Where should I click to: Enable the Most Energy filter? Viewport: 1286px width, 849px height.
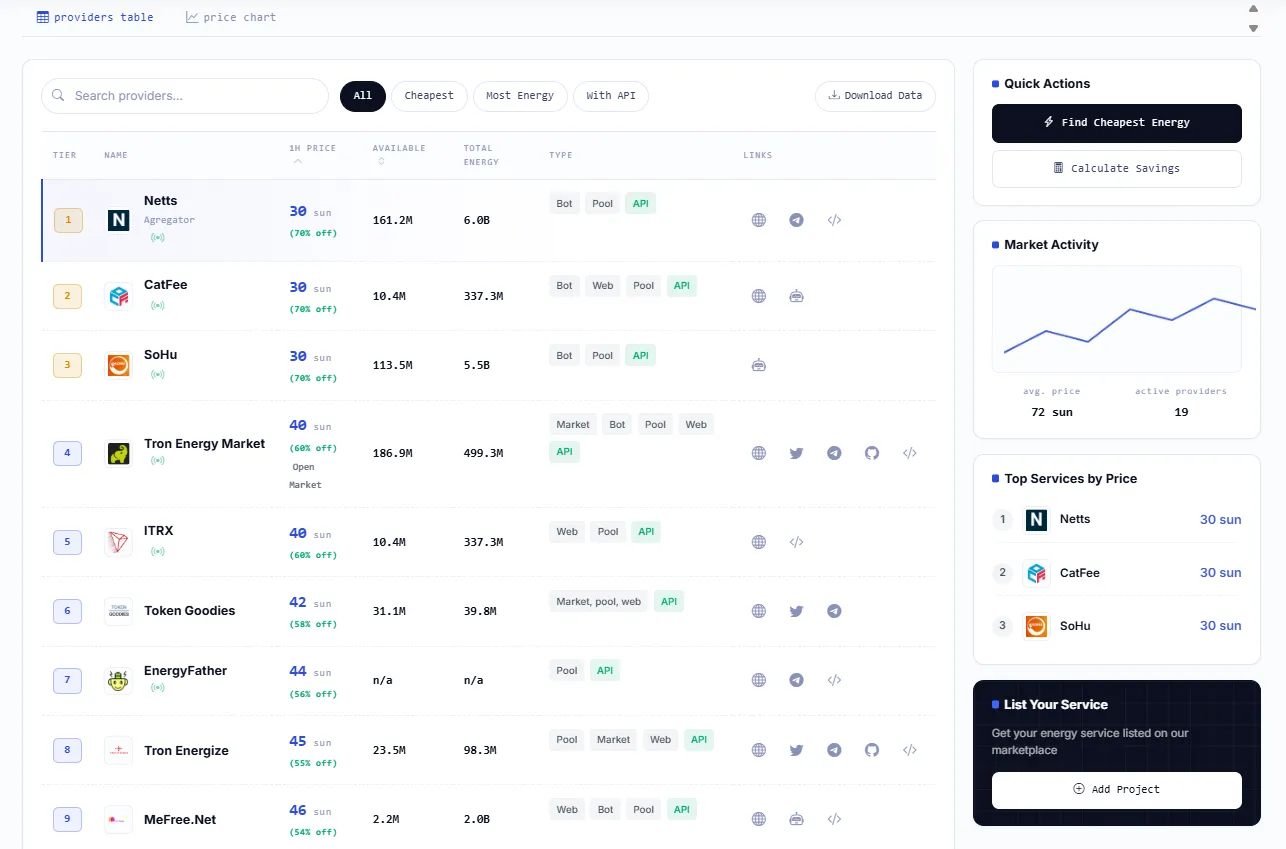[x=520, y=96]
